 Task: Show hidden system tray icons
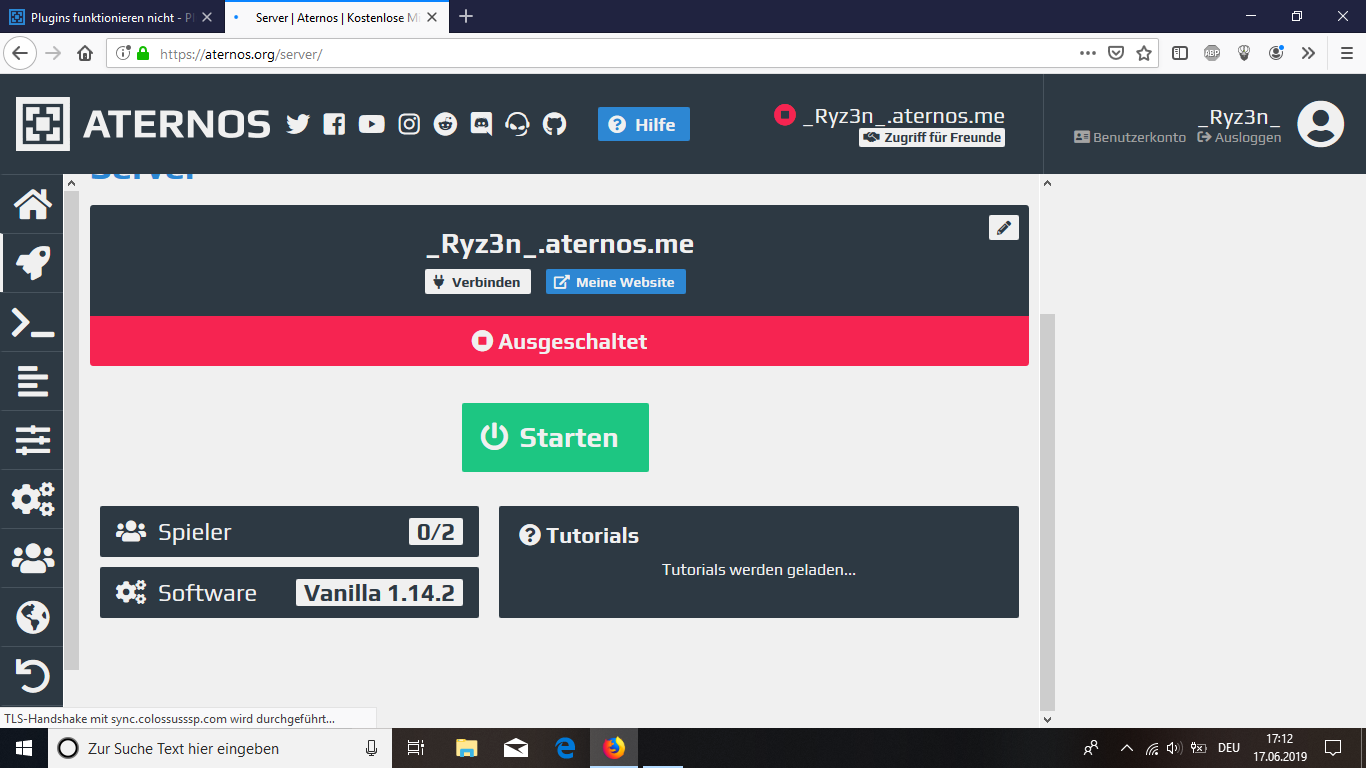pyautogui.click(x=1127, y=748)
